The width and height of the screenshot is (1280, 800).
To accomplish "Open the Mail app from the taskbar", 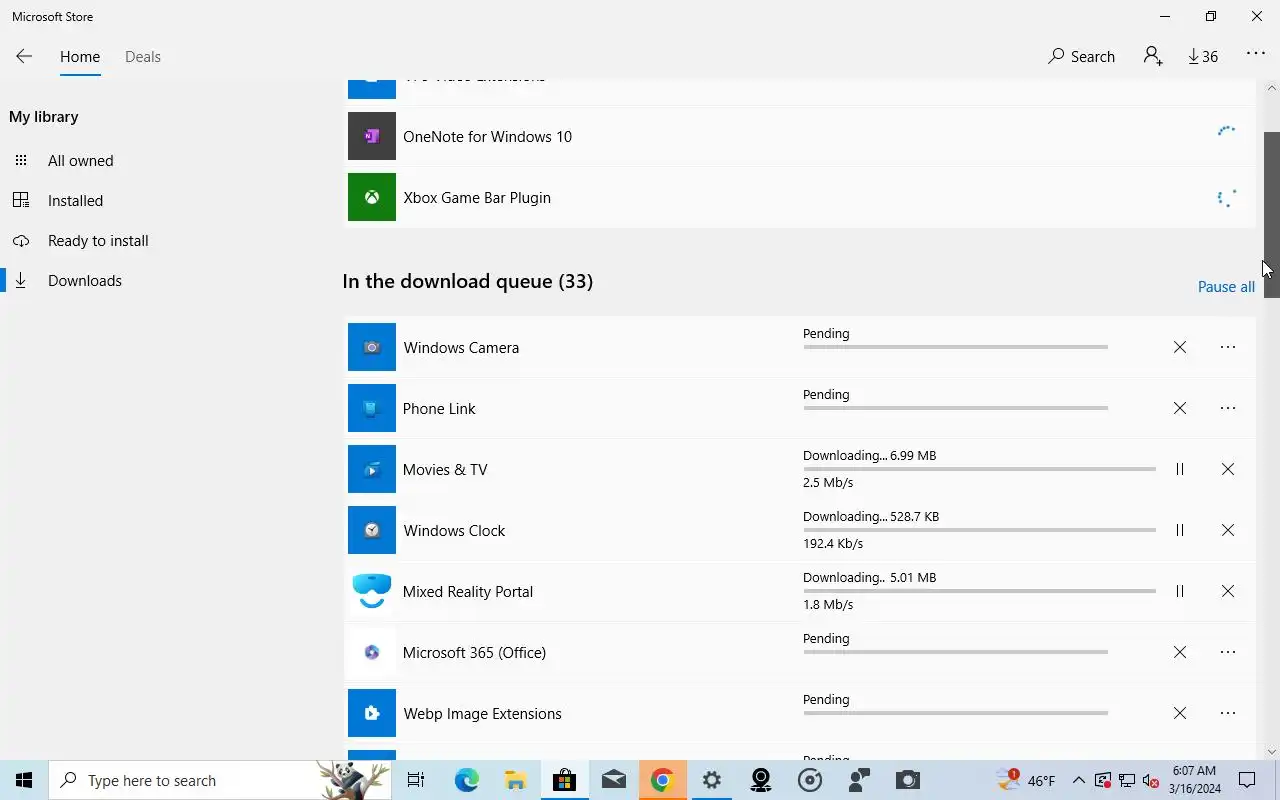I will 613,780.
